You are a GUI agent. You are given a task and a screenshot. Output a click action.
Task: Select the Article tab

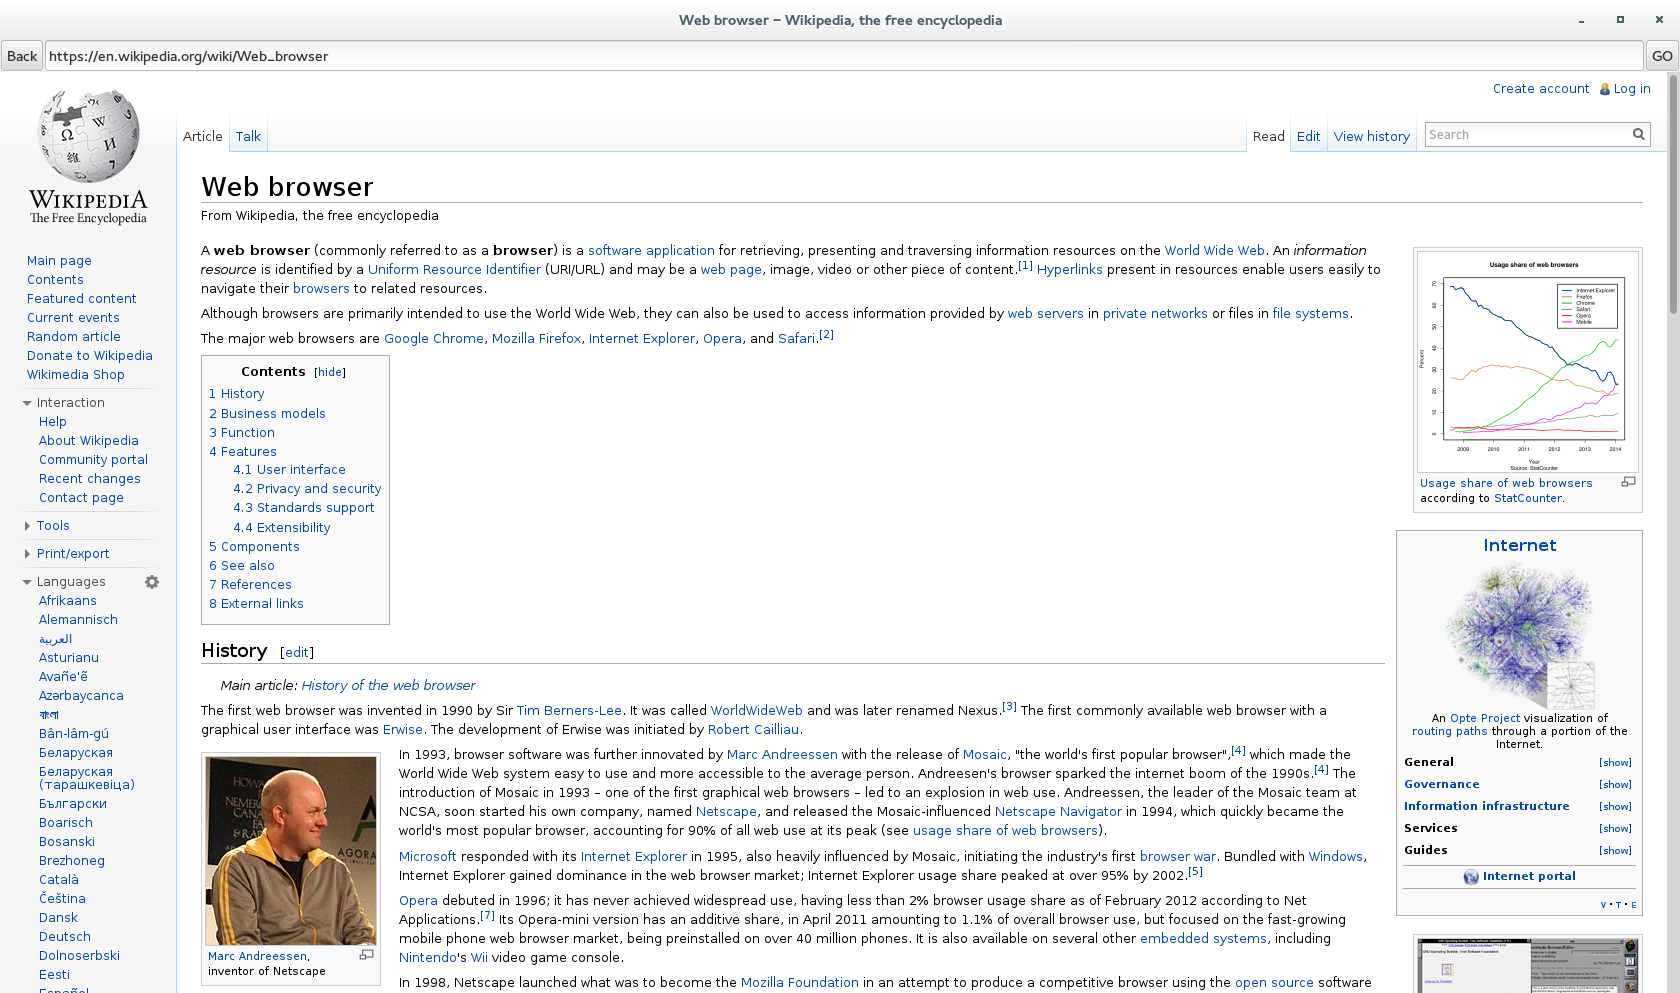tap(202, 137)
